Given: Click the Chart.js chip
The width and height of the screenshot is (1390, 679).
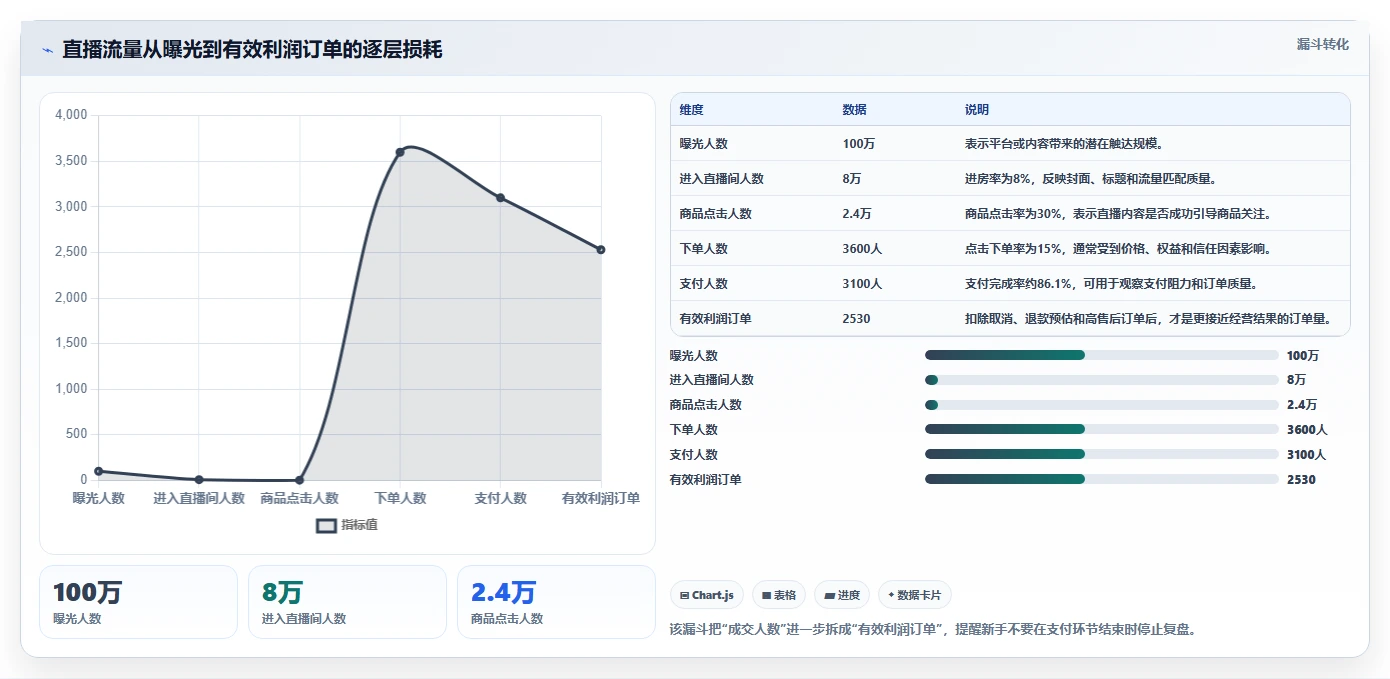Looking at the screenshot, I should [706, 595].
